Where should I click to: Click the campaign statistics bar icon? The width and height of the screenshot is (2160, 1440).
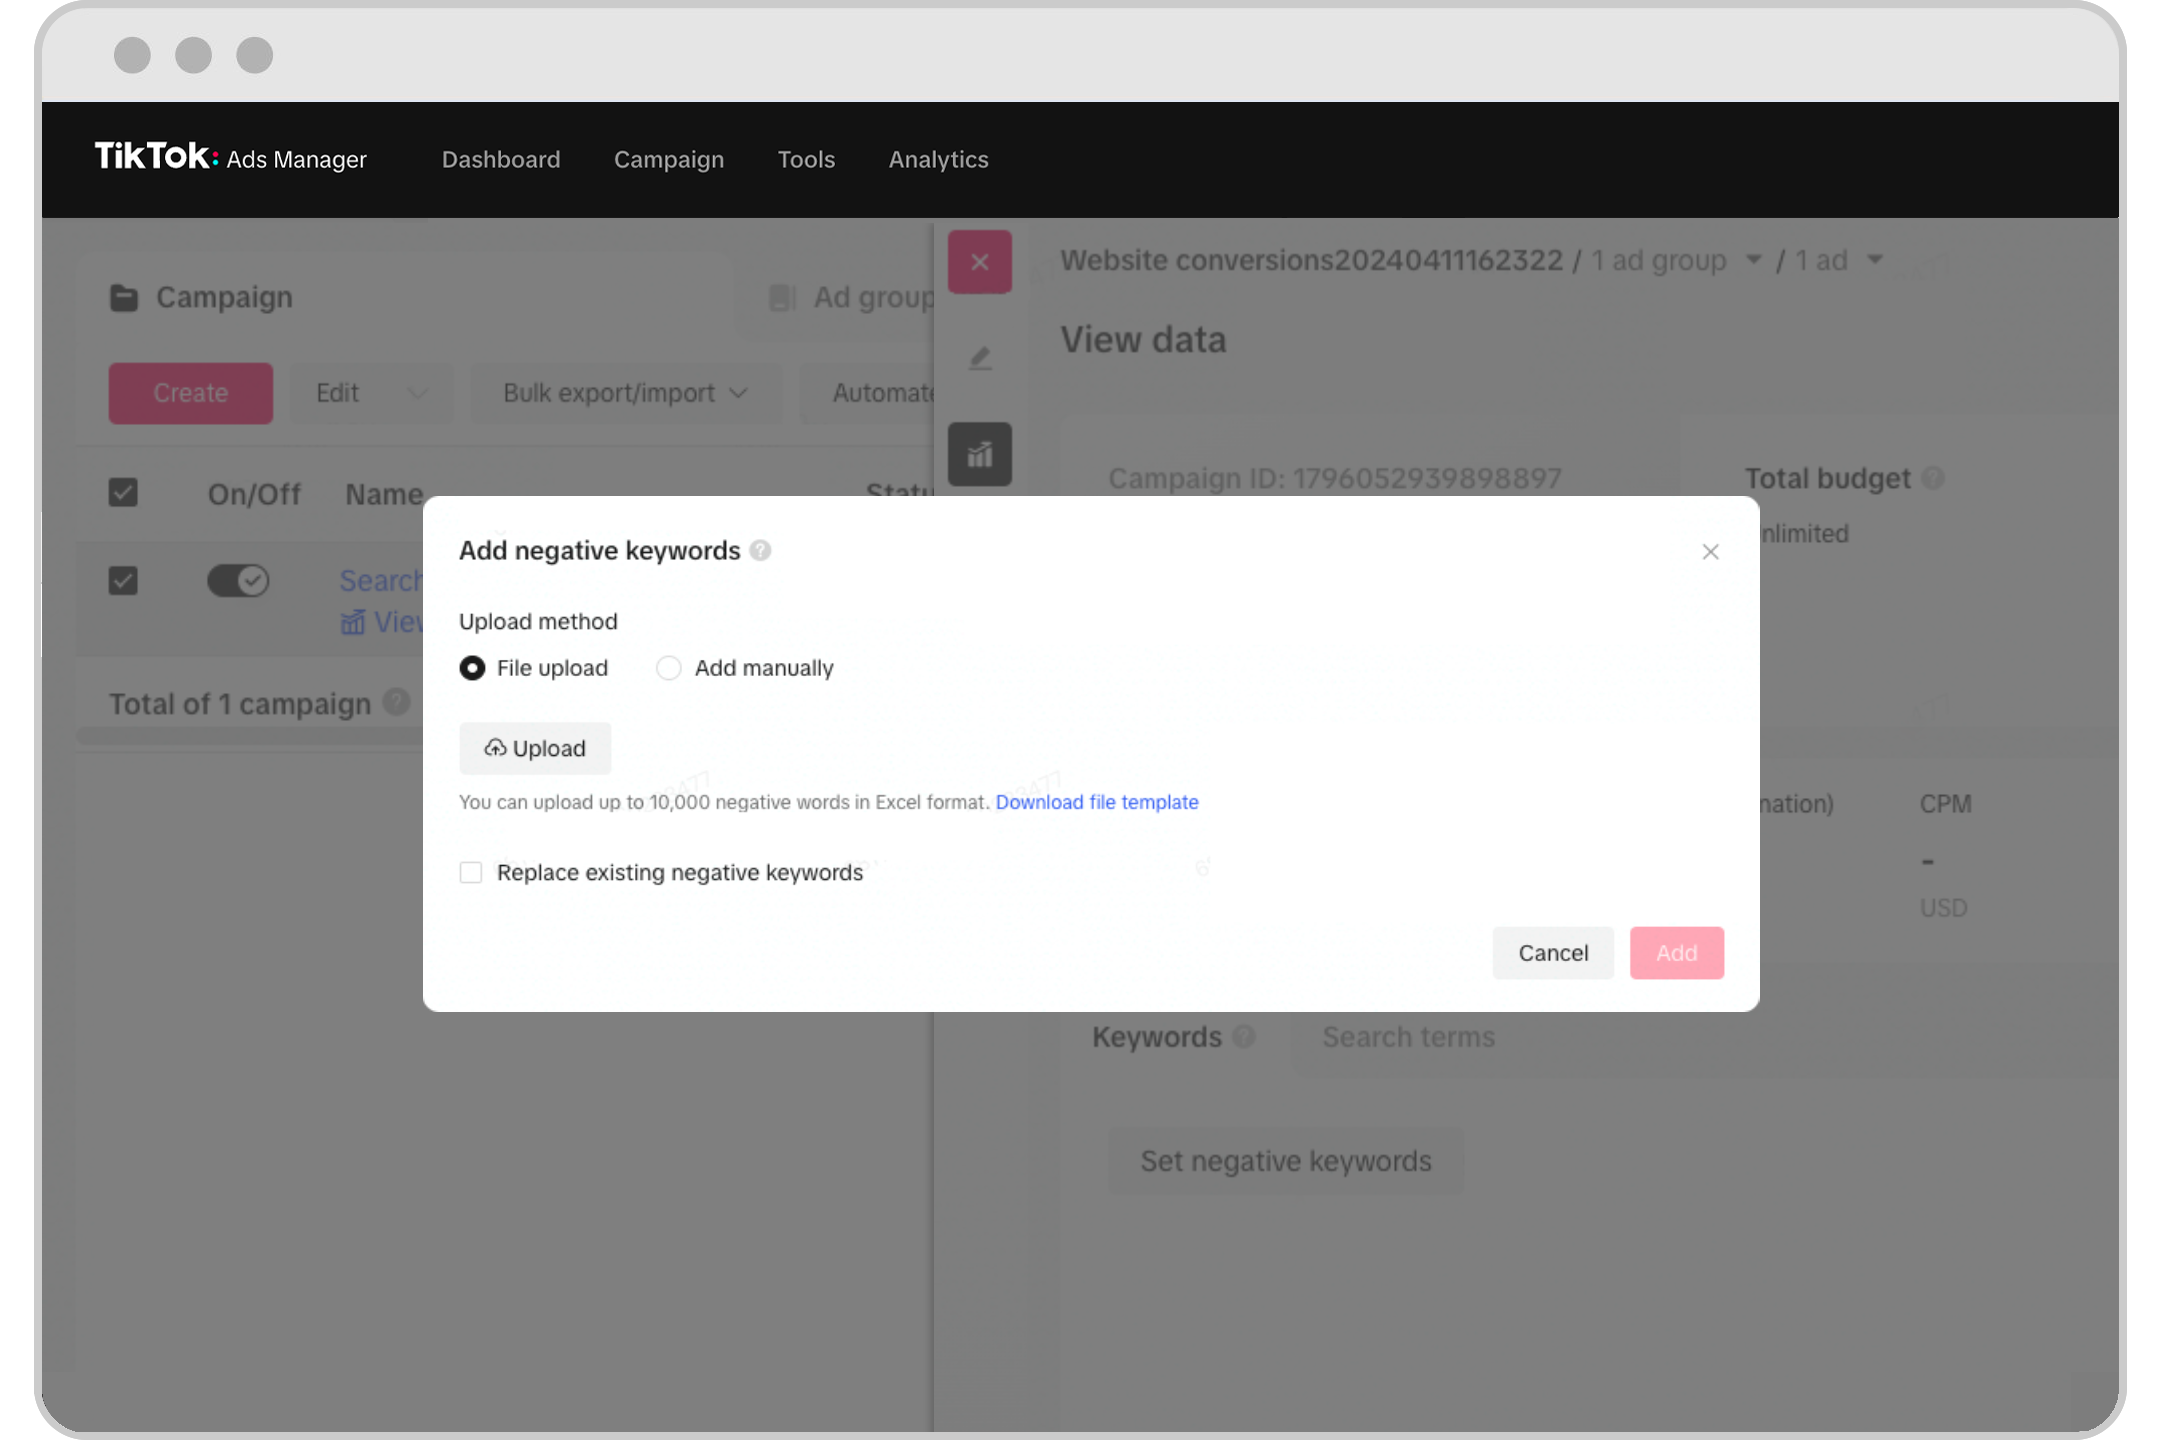click(x=982, y=453)
